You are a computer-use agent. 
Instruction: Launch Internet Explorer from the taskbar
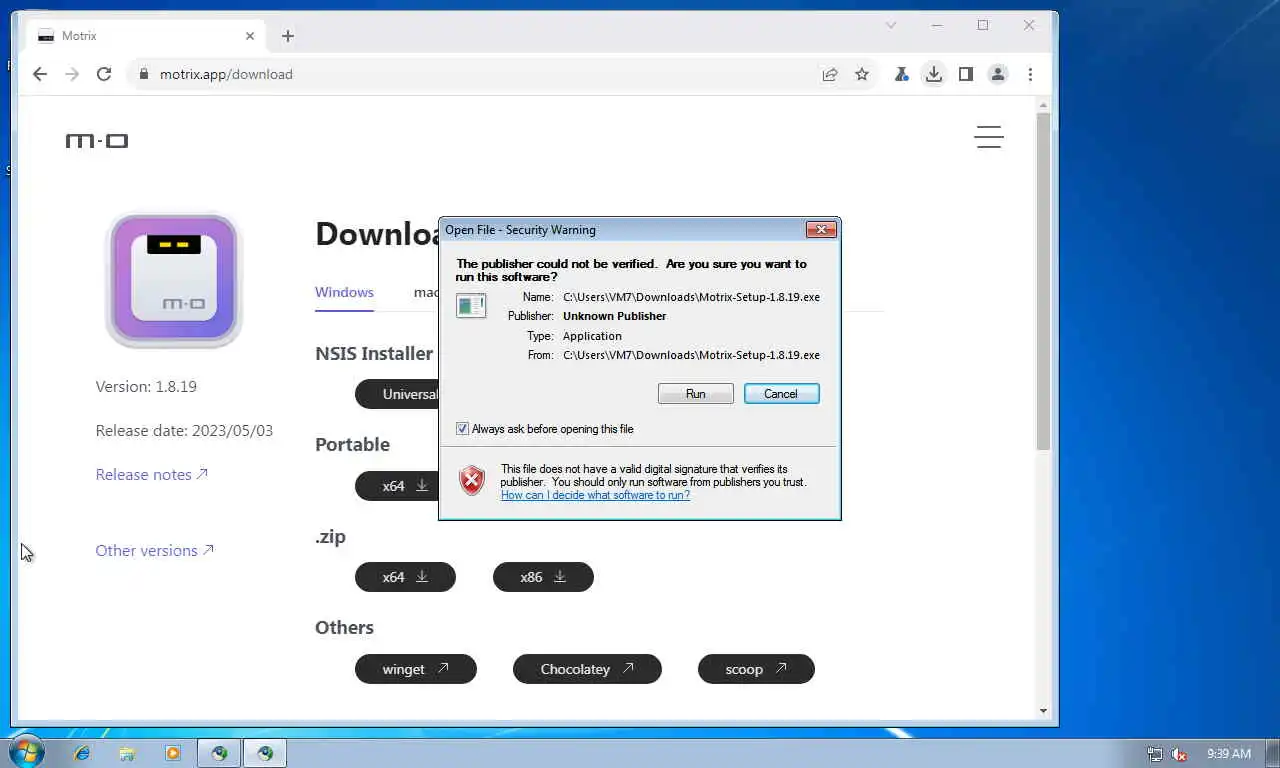click(x=82, y=753)
